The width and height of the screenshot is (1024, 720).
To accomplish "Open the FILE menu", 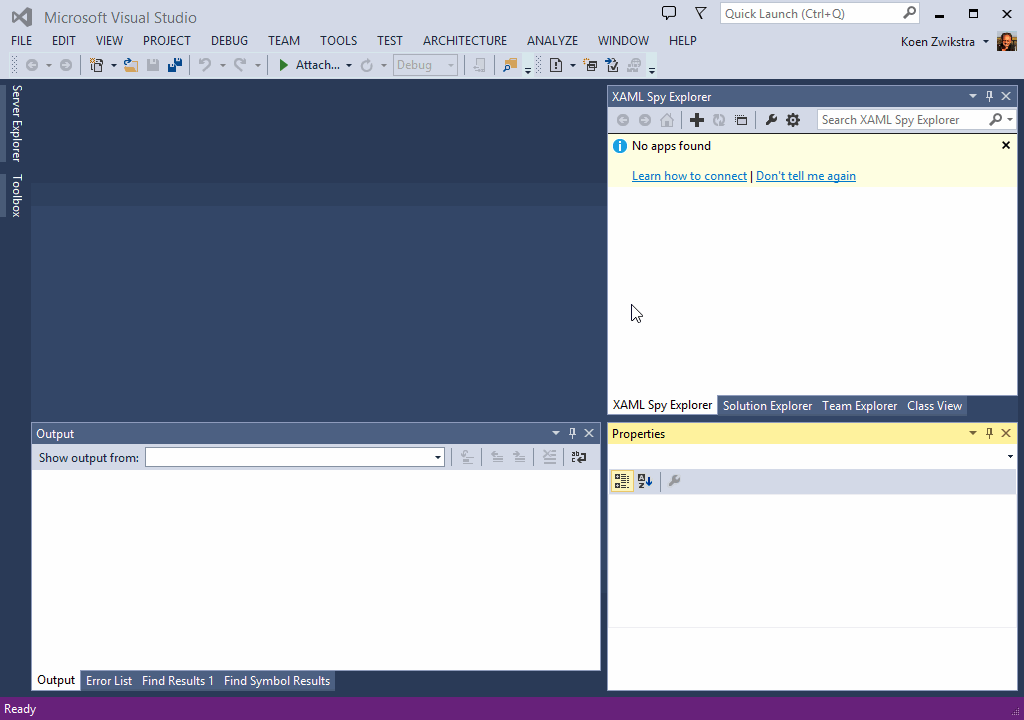I will 22,41.
